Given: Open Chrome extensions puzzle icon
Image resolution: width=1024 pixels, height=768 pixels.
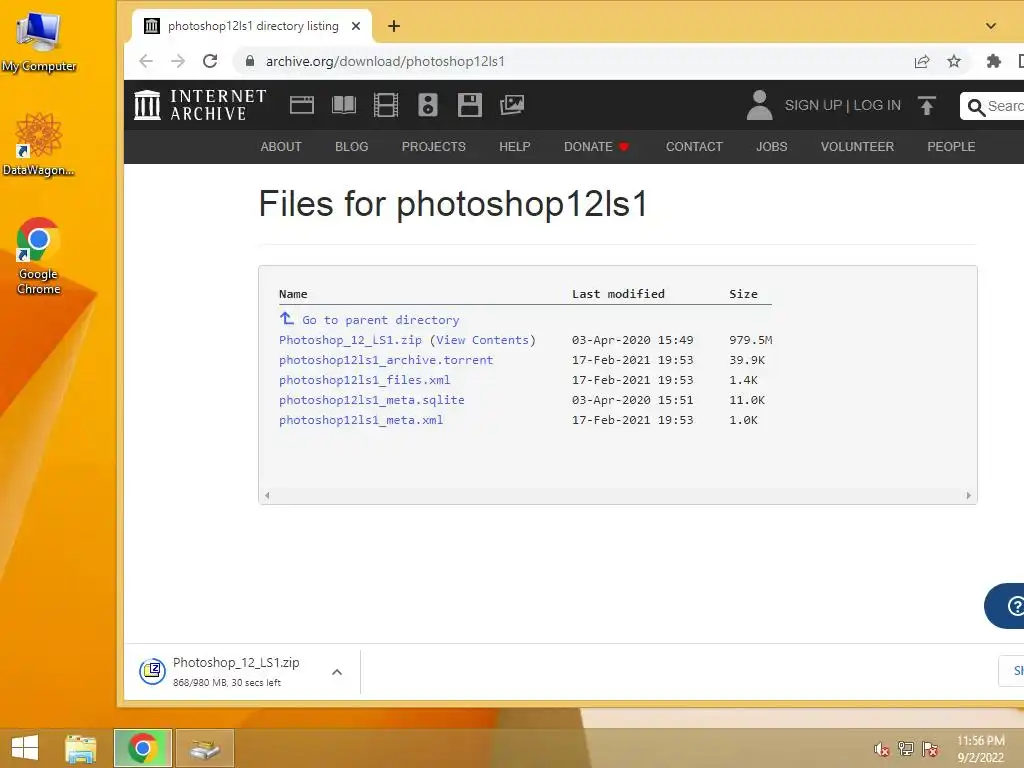Looking at the screenshot, I should (993, 61).
